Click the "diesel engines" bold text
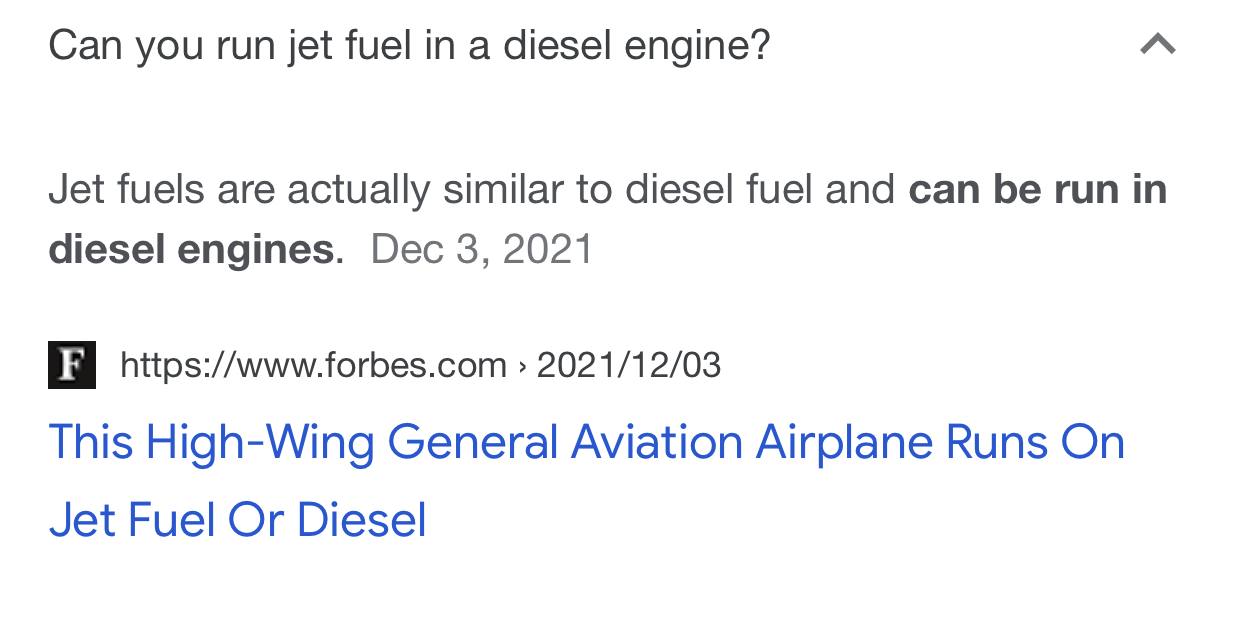Screen dimensions: 1242x632 pyautogui.click(x=192, y=249)
